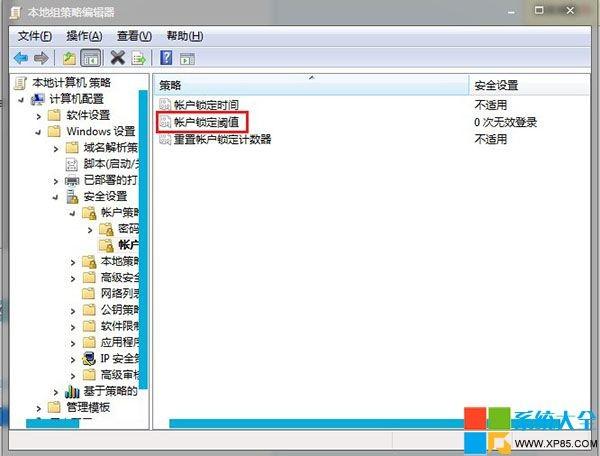600x456 pixels.
Task: Open the Help question mark icon
Action: tap(166, 58)
